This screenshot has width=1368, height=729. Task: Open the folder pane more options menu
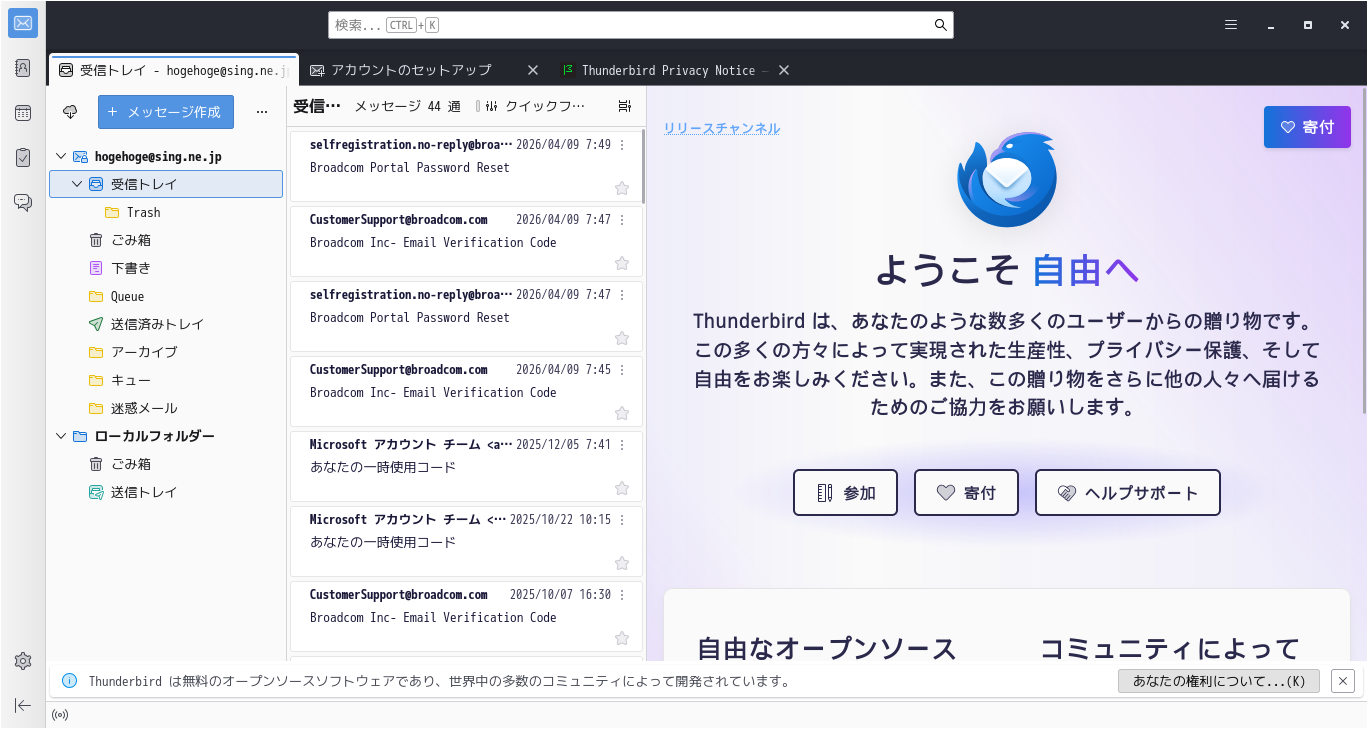coord(262,112)
